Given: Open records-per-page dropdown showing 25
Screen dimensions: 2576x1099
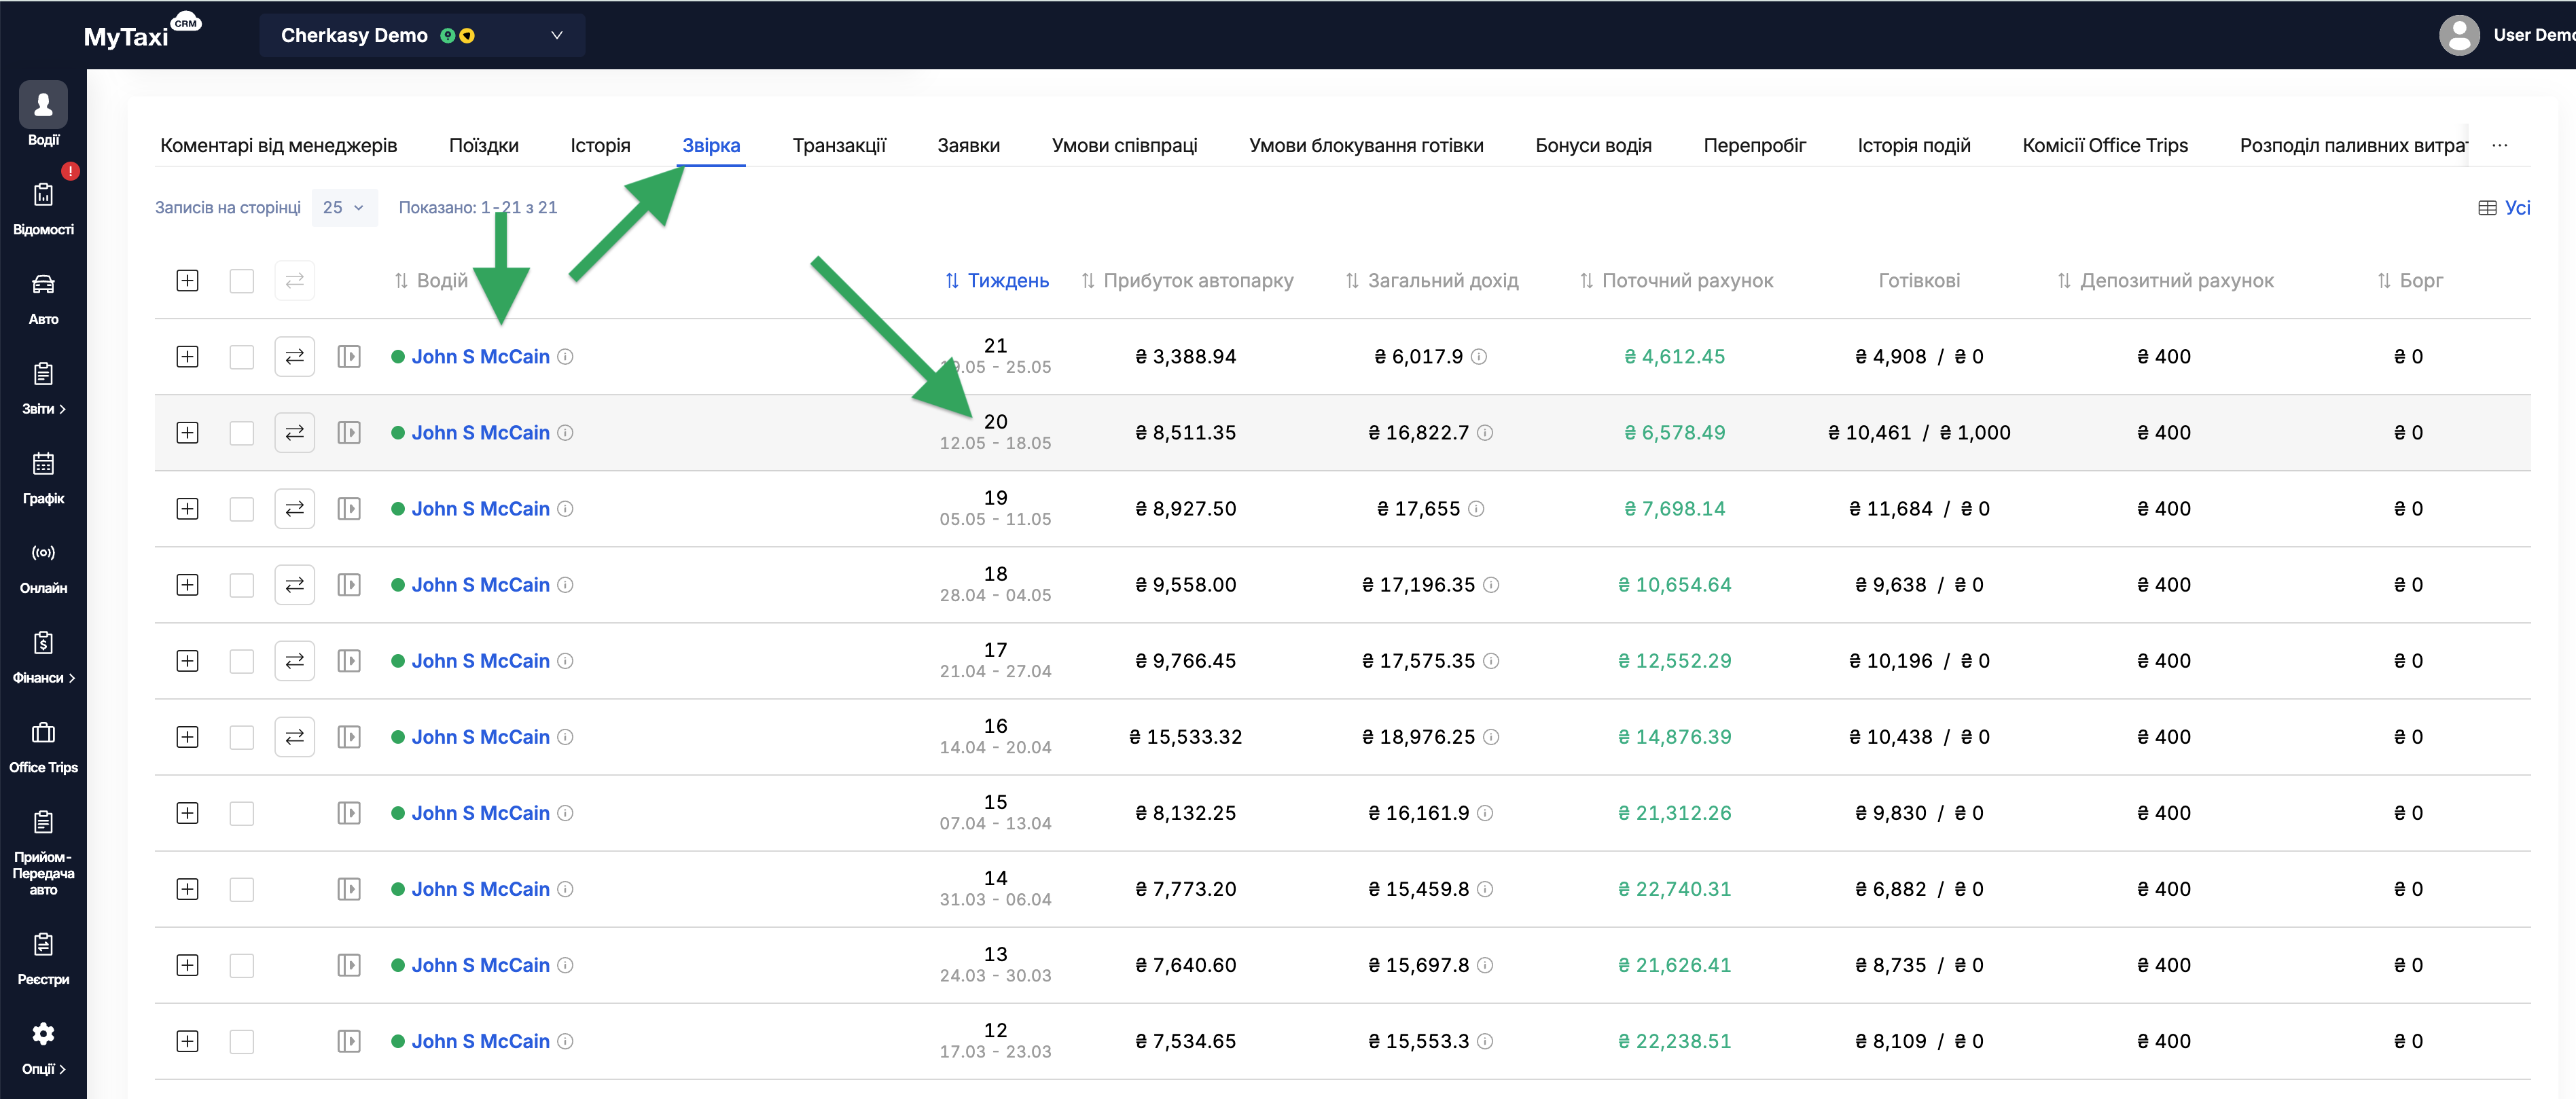Looking at the screenshot, I should [x=344, y=207].
